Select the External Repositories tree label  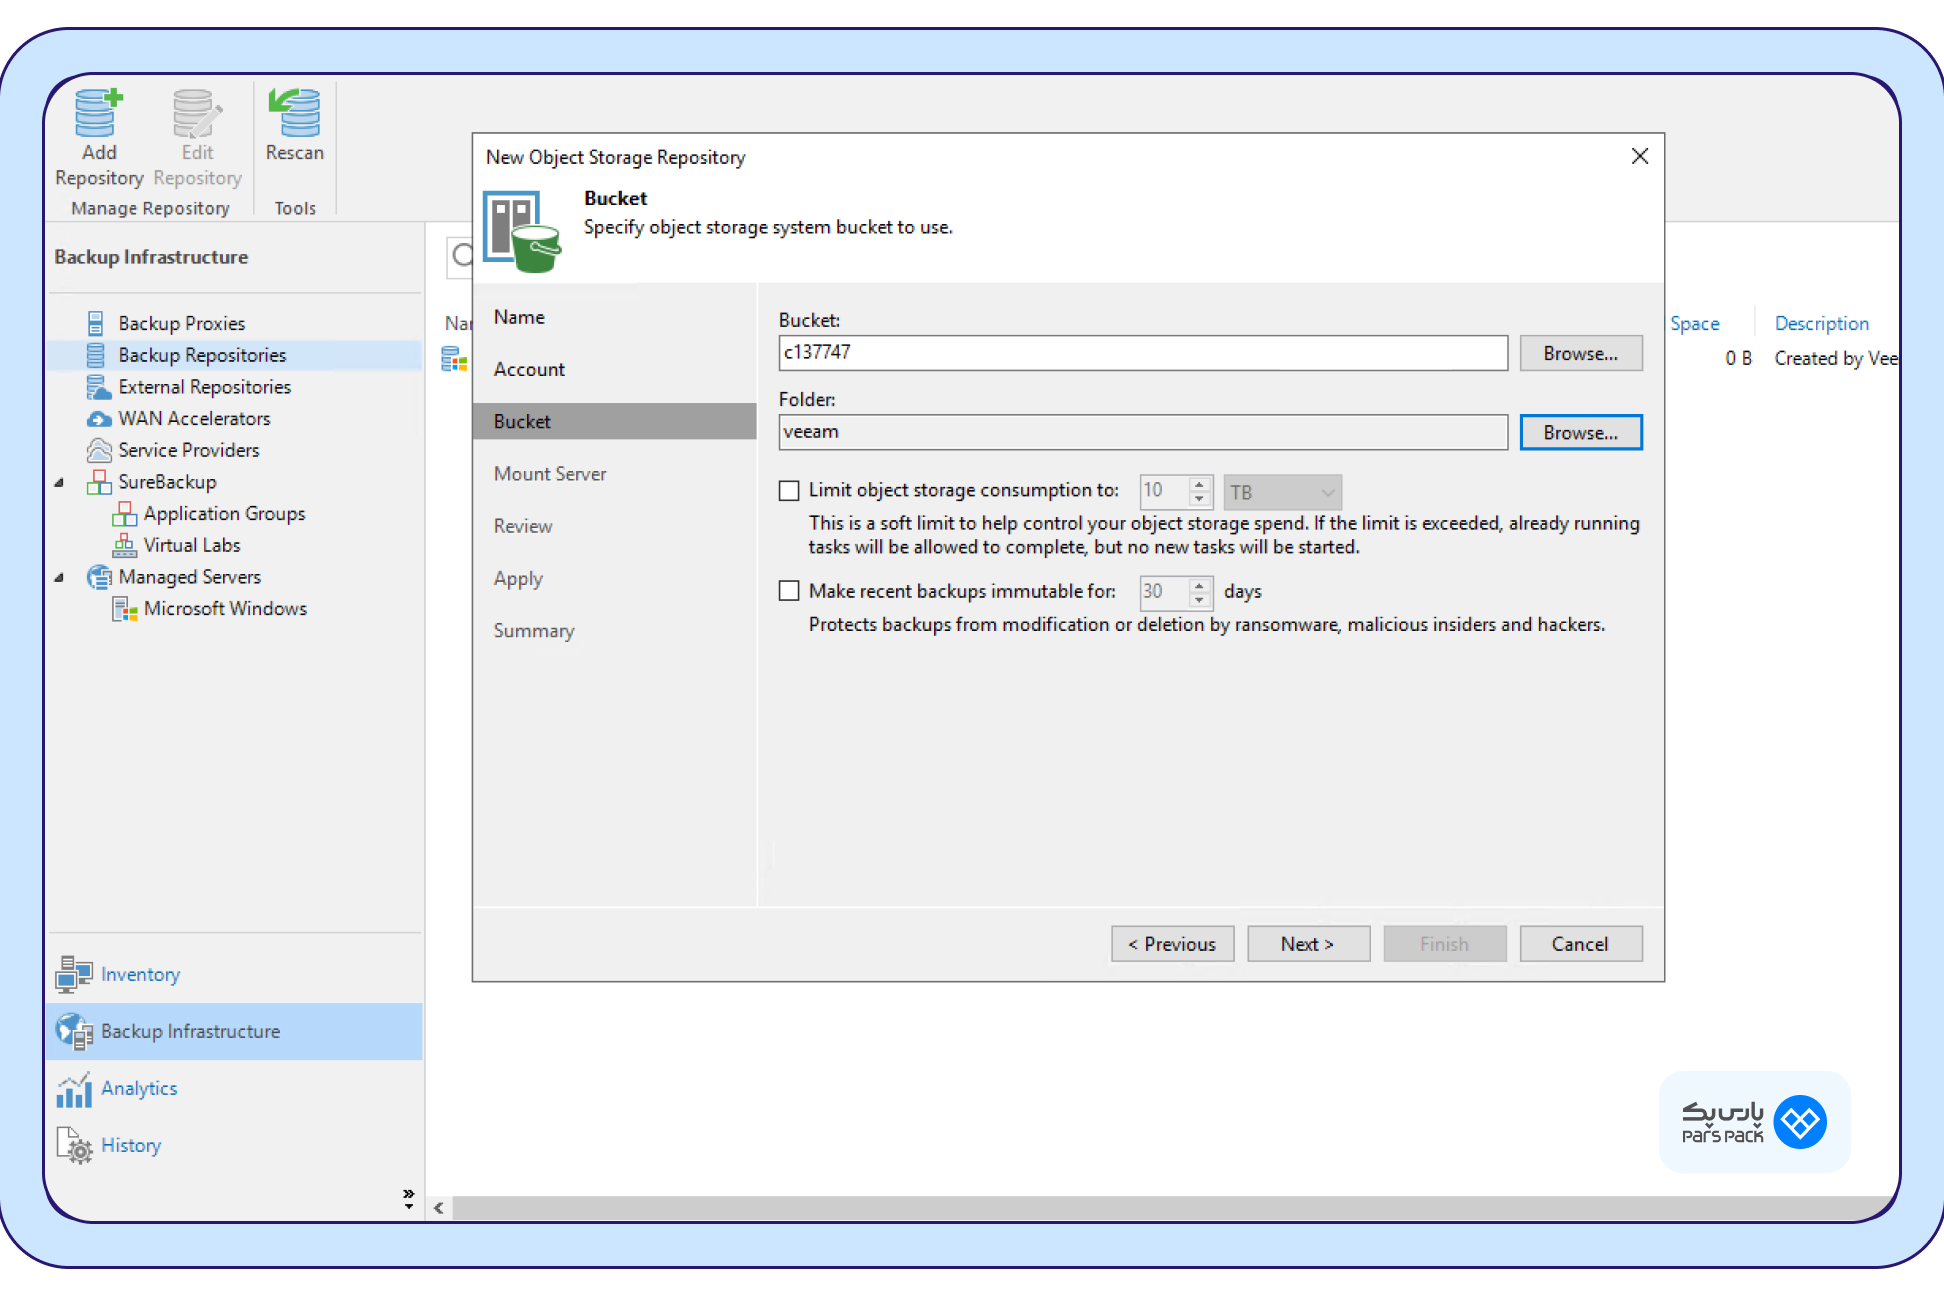pos(204,387)
